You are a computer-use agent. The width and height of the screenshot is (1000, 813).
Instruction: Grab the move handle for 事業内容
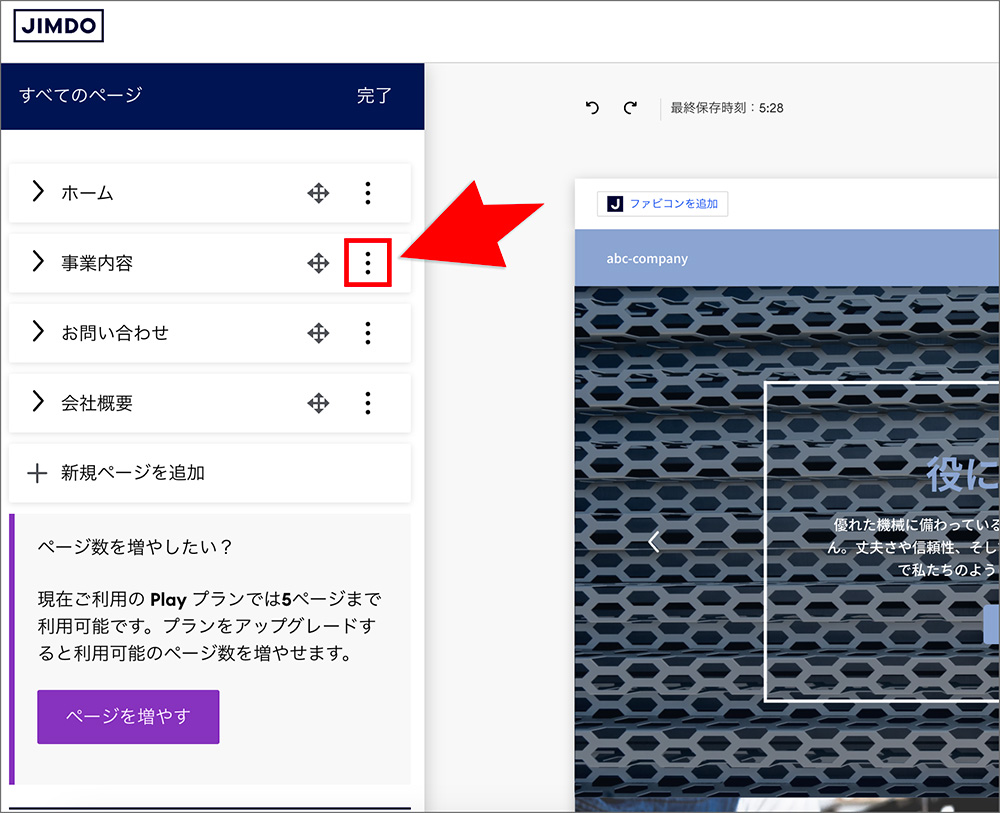(x=318, y=263)
